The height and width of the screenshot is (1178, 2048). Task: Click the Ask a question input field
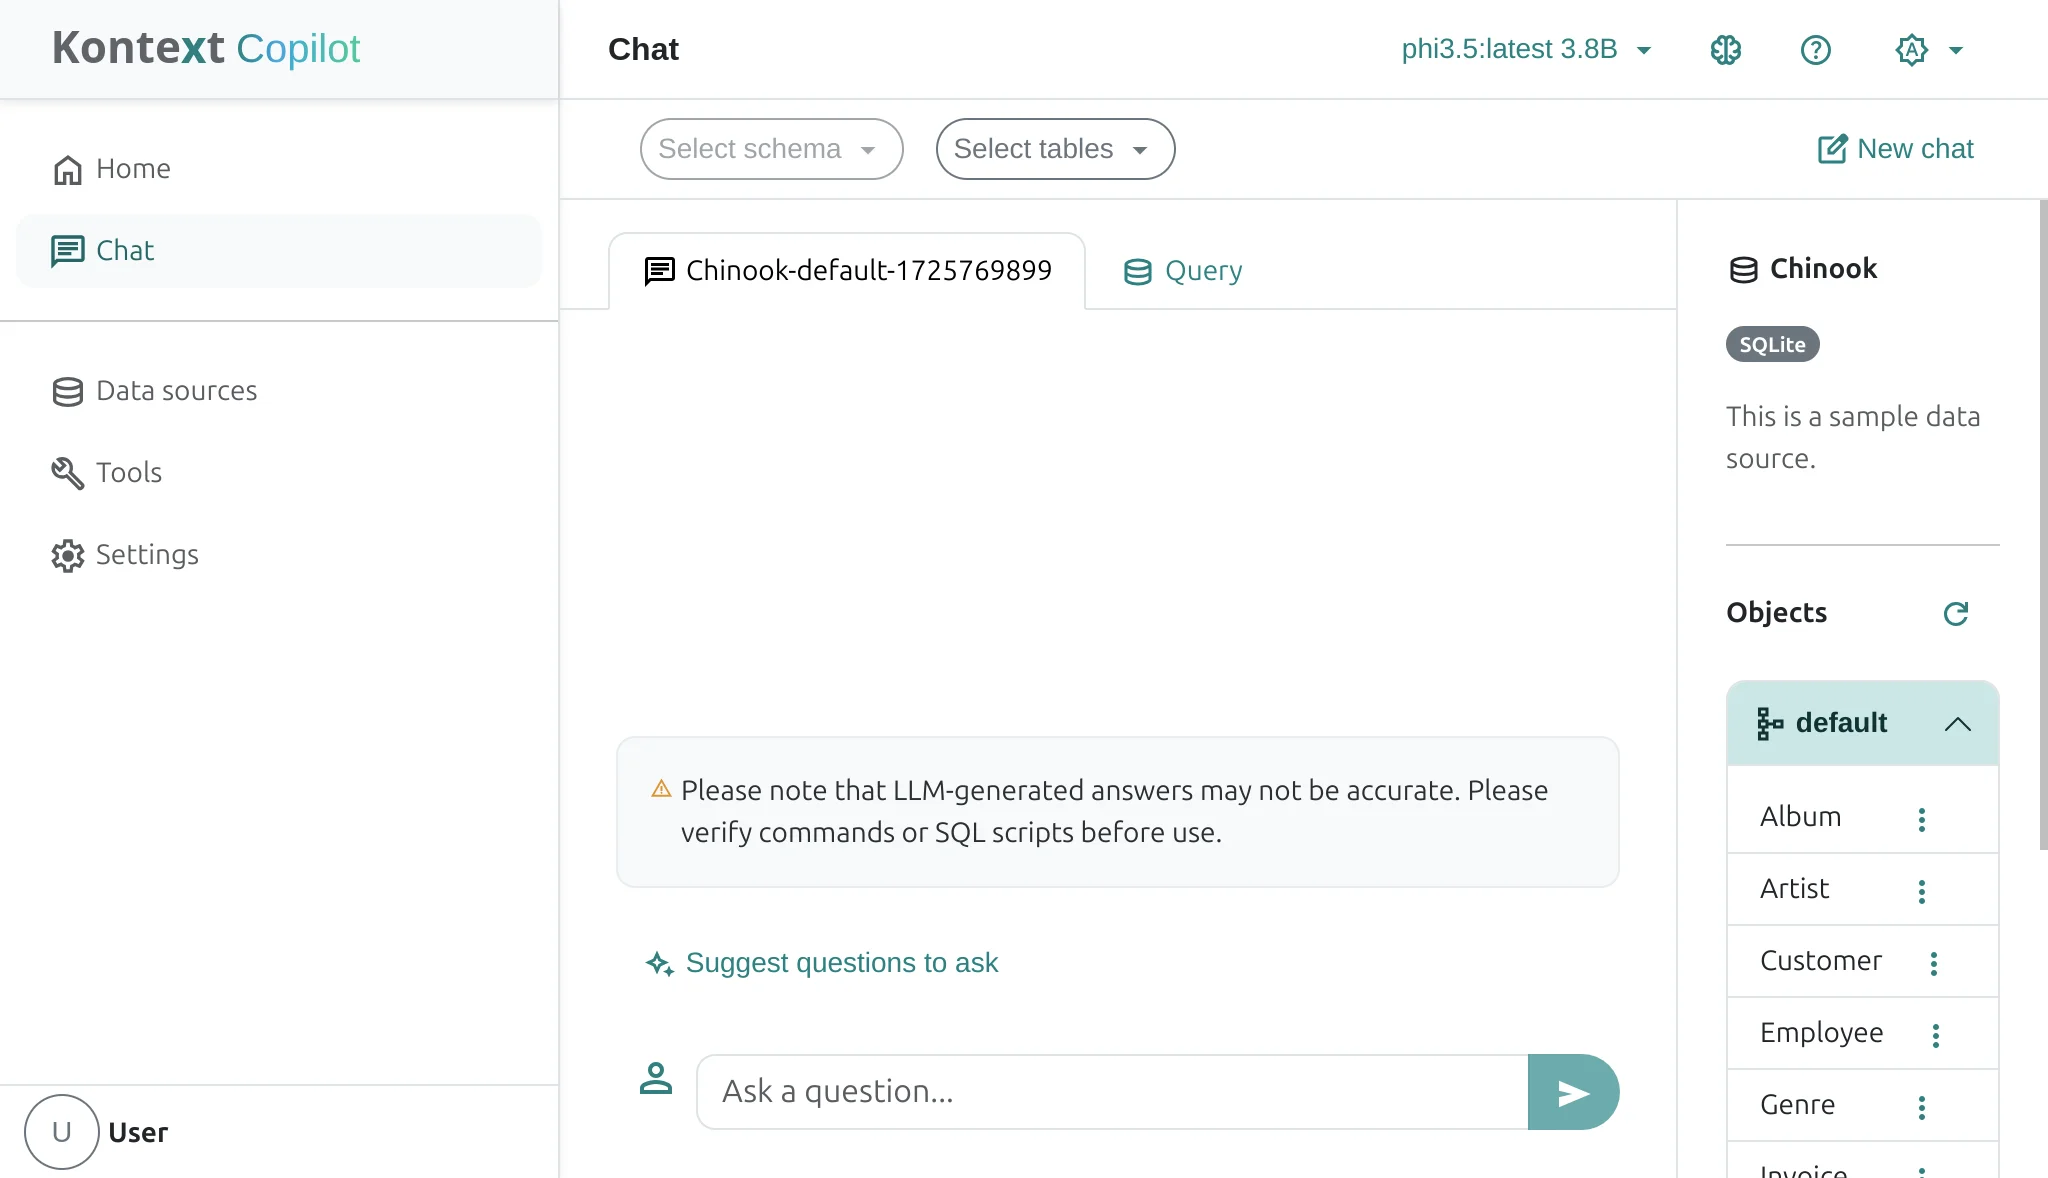(x=1112, y=1092)
